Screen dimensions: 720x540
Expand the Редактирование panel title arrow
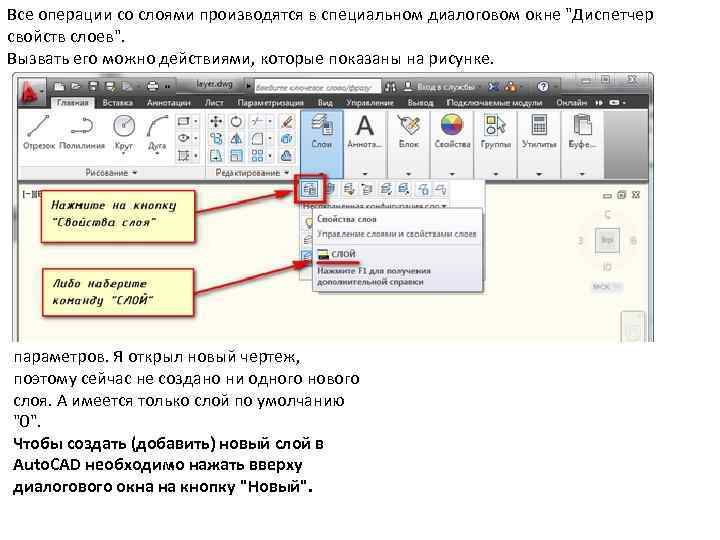coord(287,173)
